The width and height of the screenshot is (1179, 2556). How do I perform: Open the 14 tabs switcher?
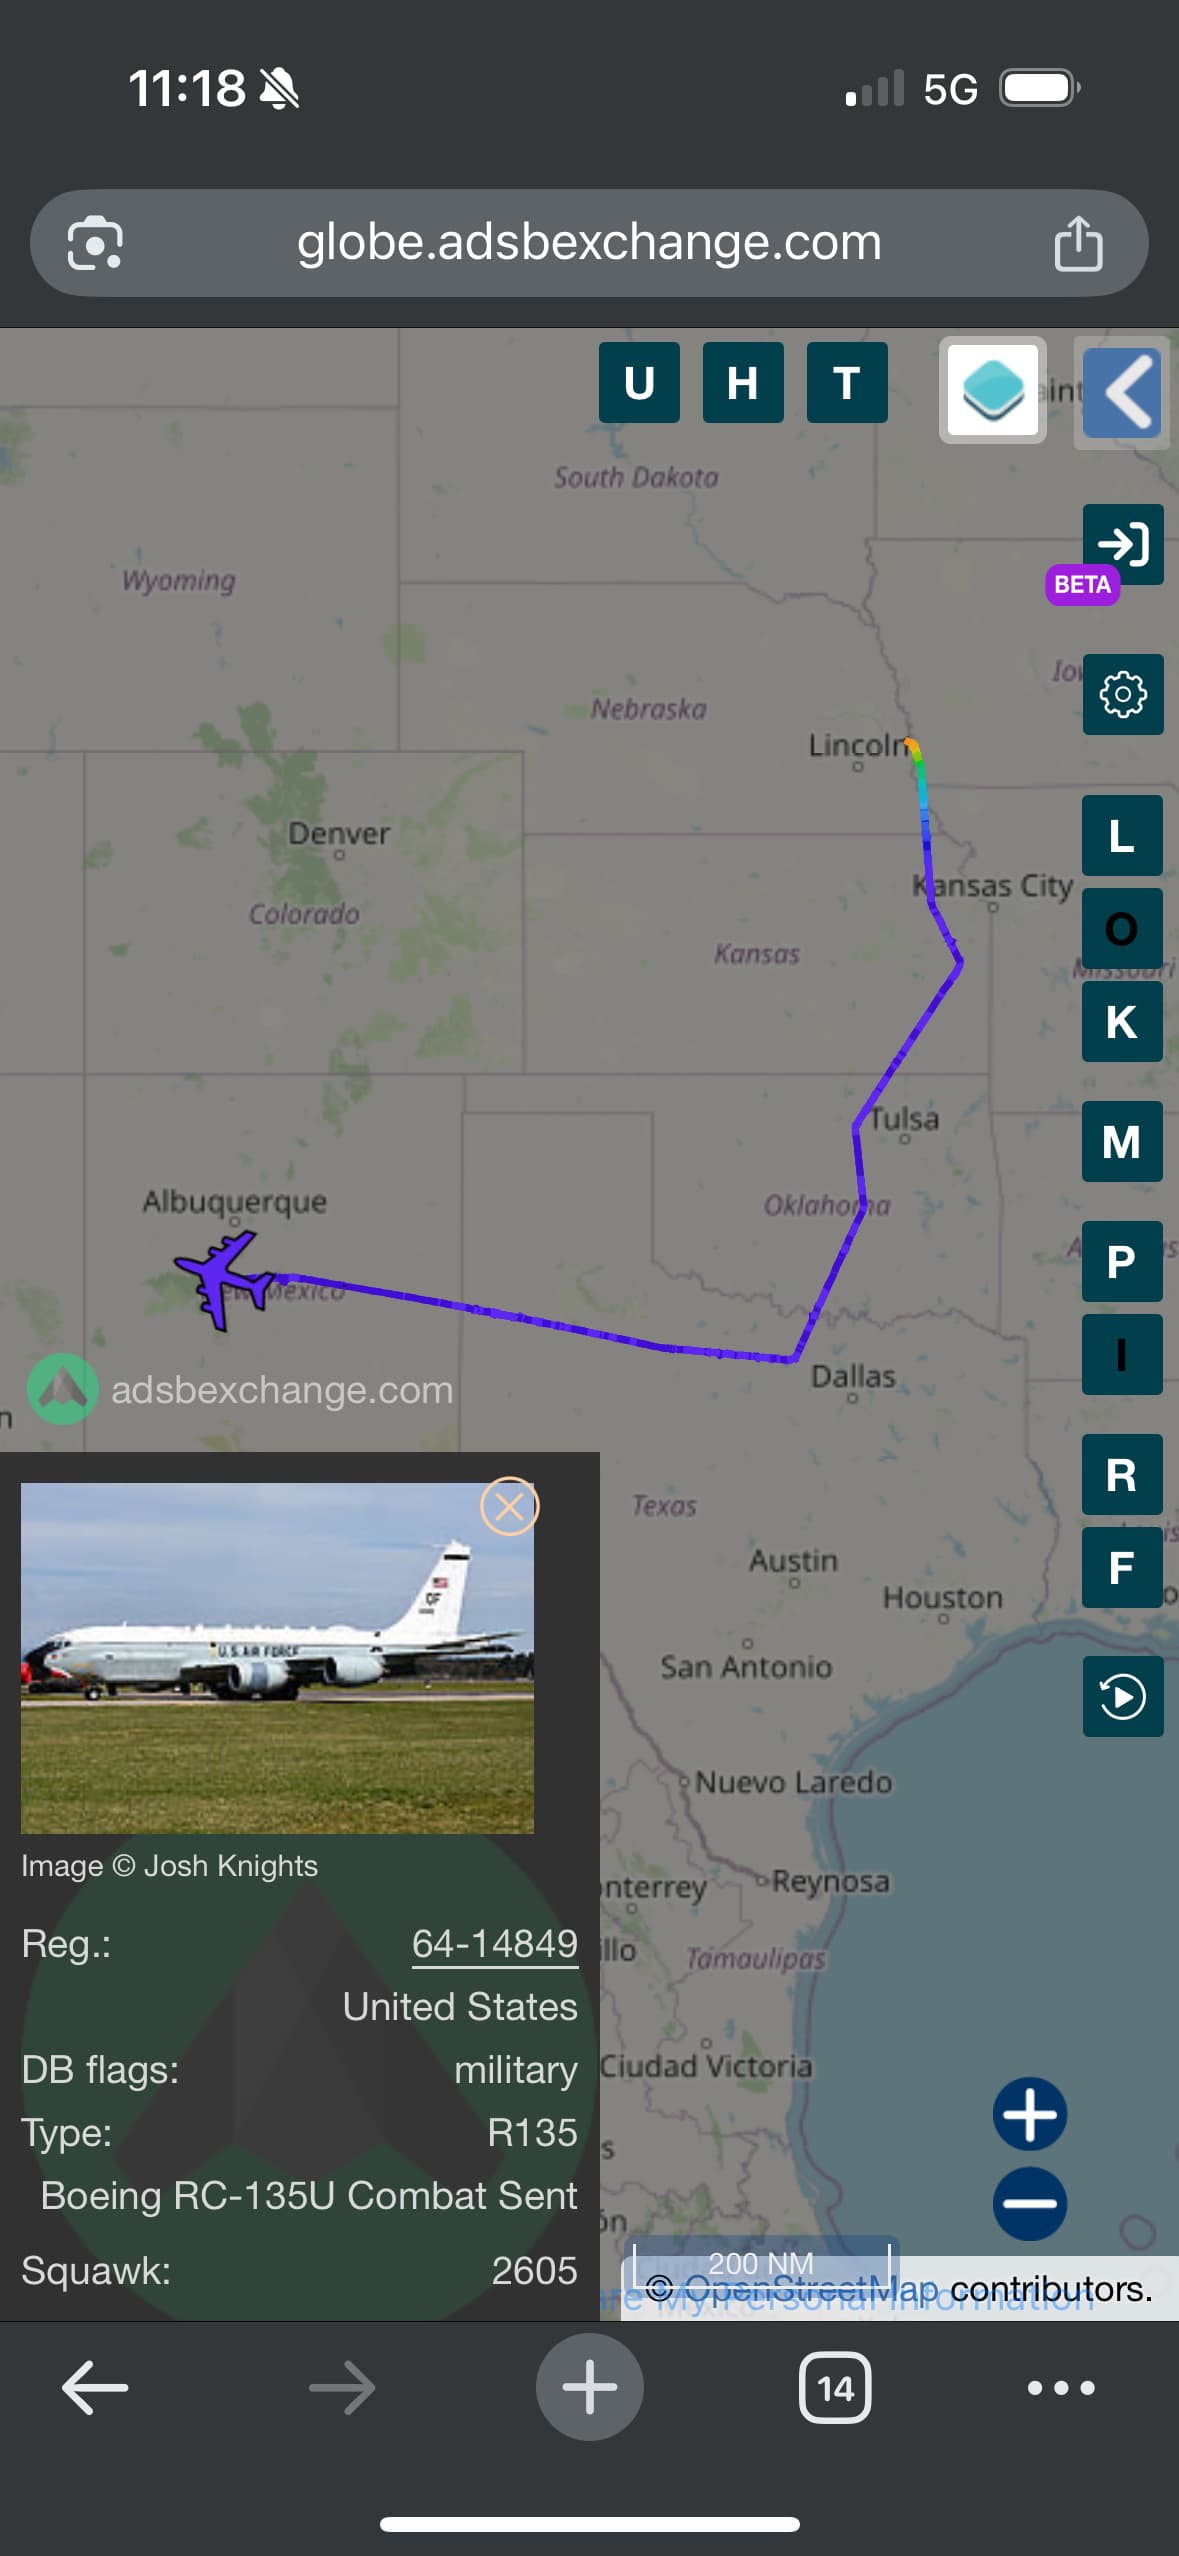point(835,2388)
